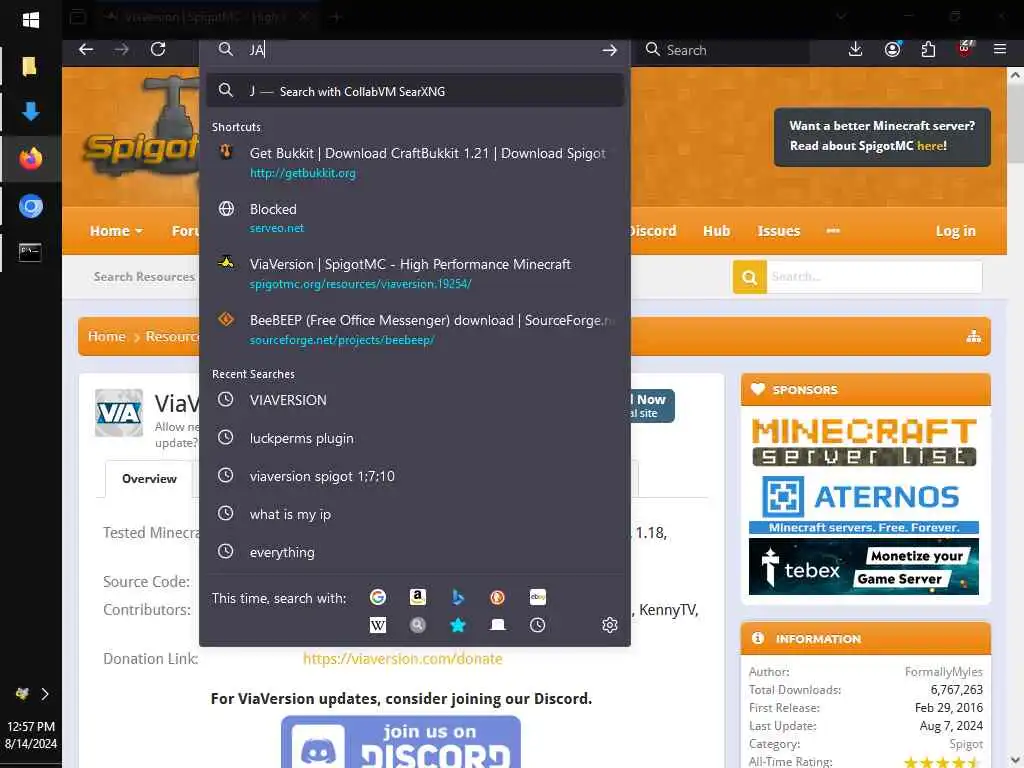Reload the current page
The height and width of the screenshot is (768, 1024).
157,50
